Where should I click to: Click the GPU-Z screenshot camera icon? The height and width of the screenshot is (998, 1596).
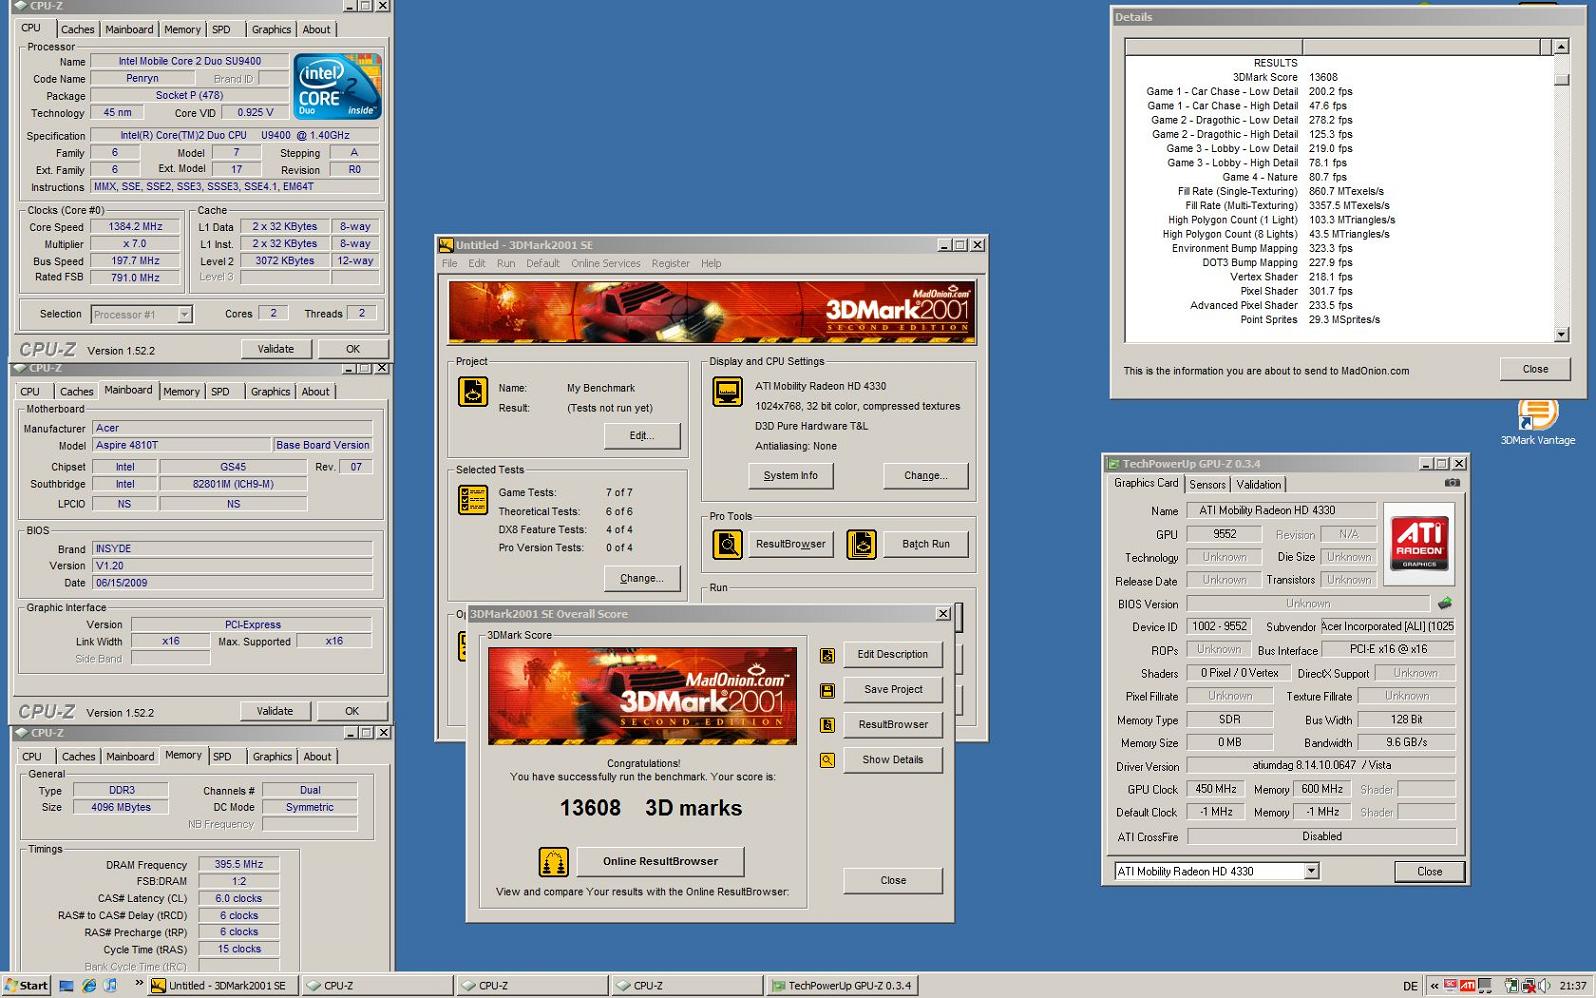(1452, 483)
